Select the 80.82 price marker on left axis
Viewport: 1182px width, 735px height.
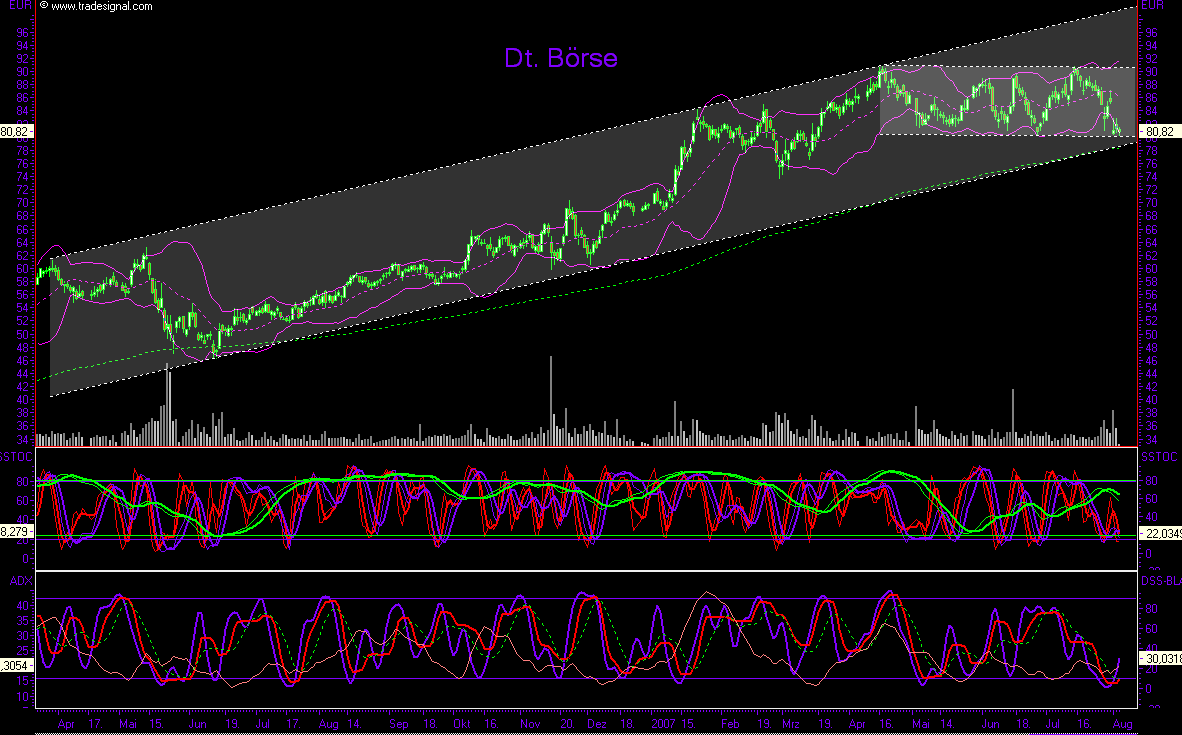point(16,129)
